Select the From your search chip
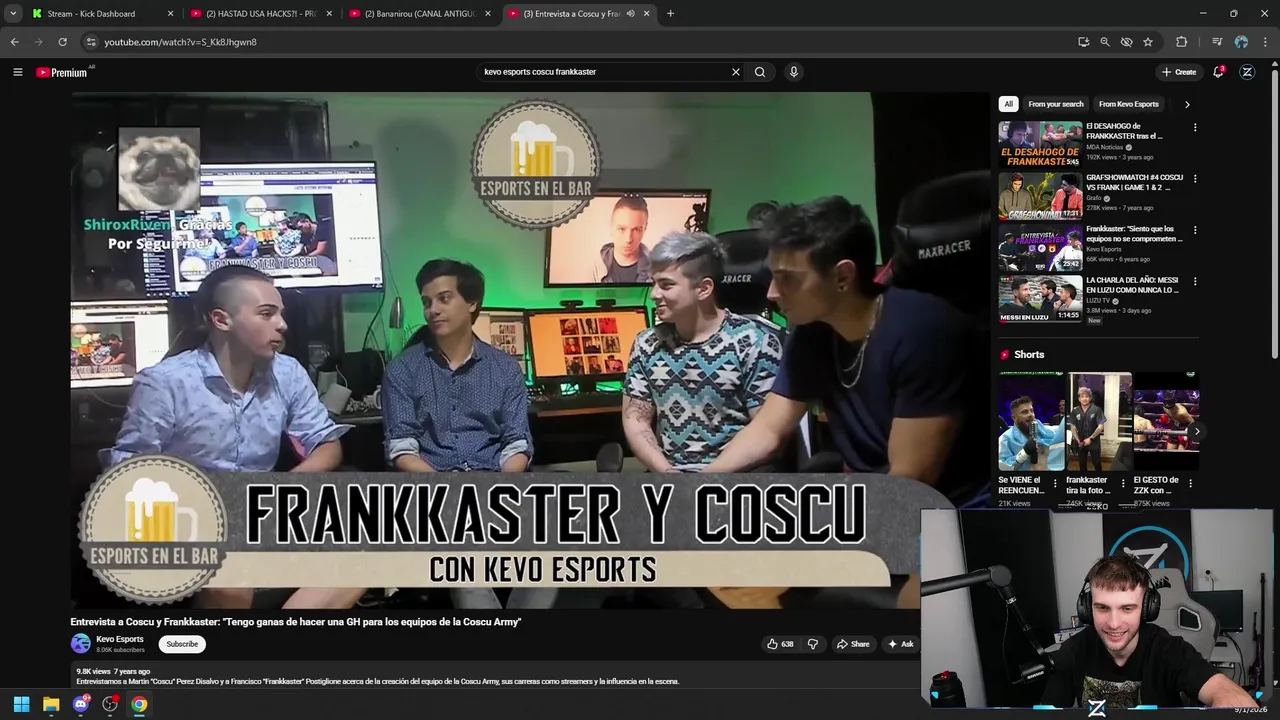The image size is (1280, 720). tap(1056, 104)
